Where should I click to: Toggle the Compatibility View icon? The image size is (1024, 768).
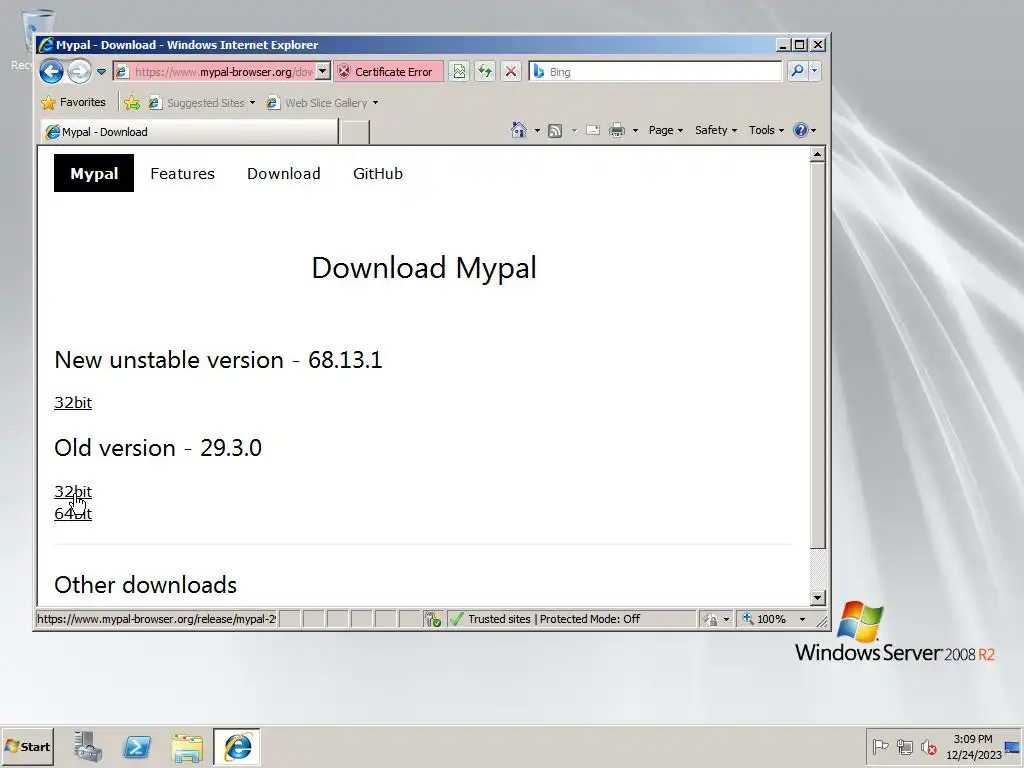click(459, 71)
